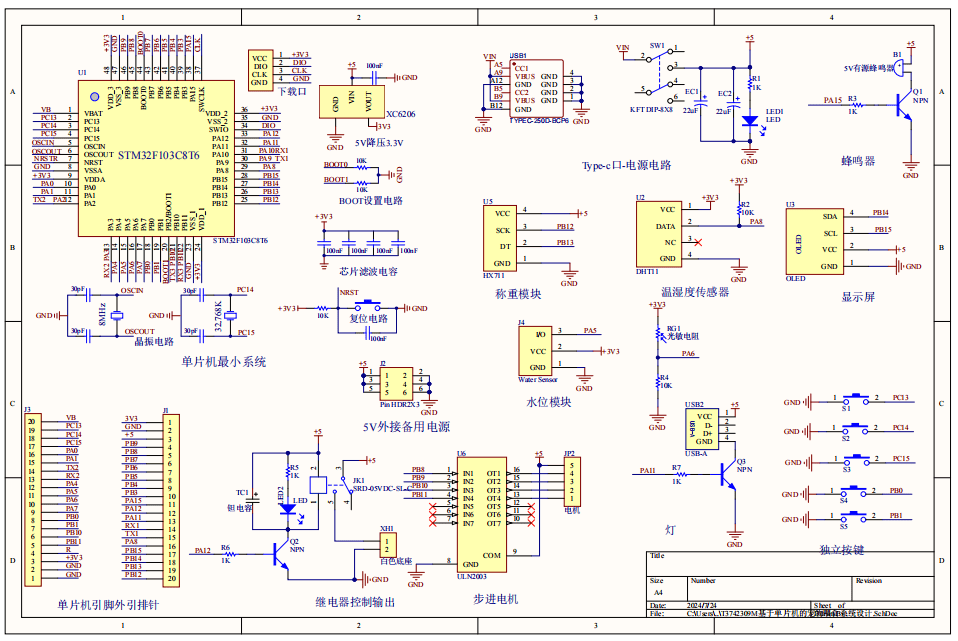Select the LED1 diode symbol

coord(749,120)
